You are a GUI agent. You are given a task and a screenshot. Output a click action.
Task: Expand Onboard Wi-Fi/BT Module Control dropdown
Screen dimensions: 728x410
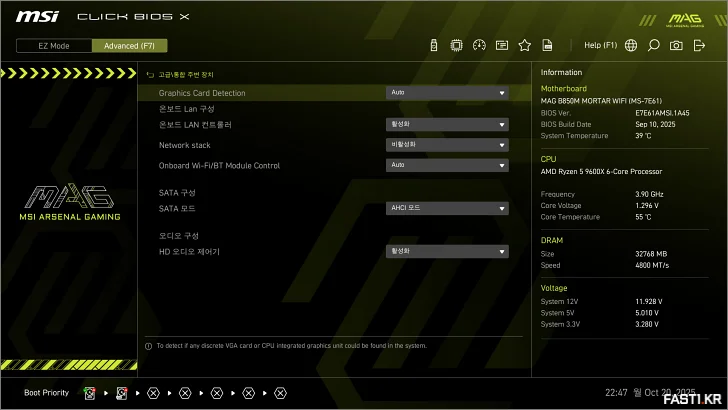[447, 165]
